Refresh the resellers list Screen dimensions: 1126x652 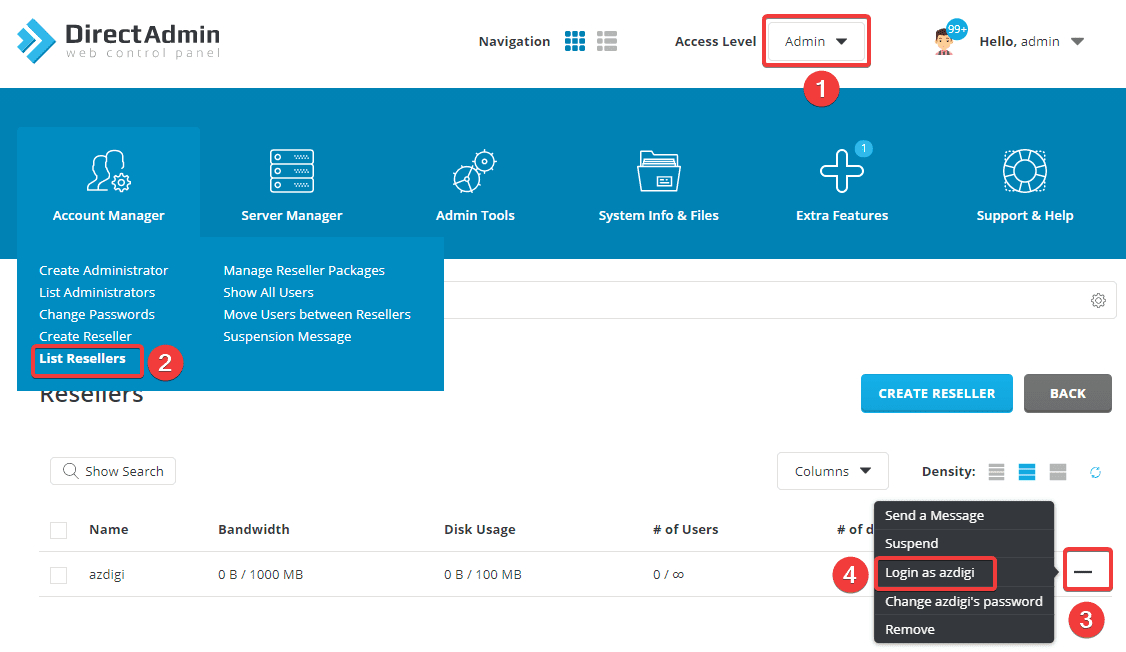coord(1095,471)
